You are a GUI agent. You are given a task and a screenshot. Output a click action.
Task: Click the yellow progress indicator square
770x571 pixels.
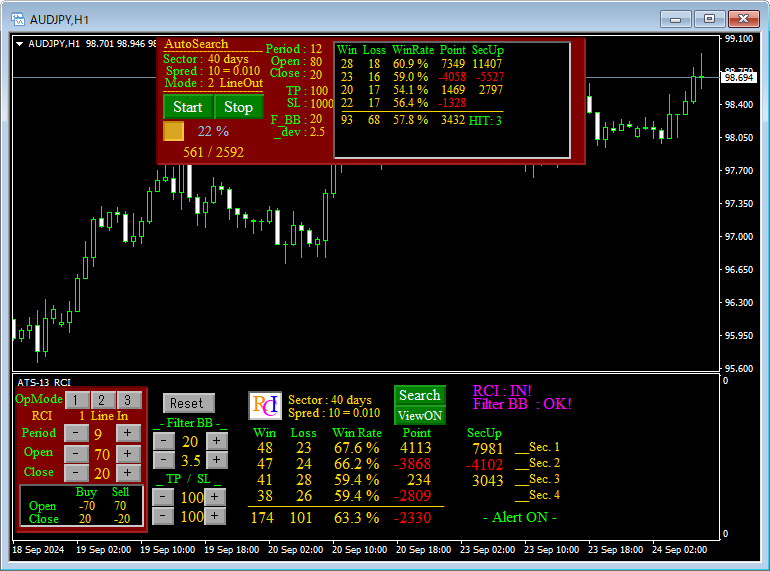click(x=173, y=131)
